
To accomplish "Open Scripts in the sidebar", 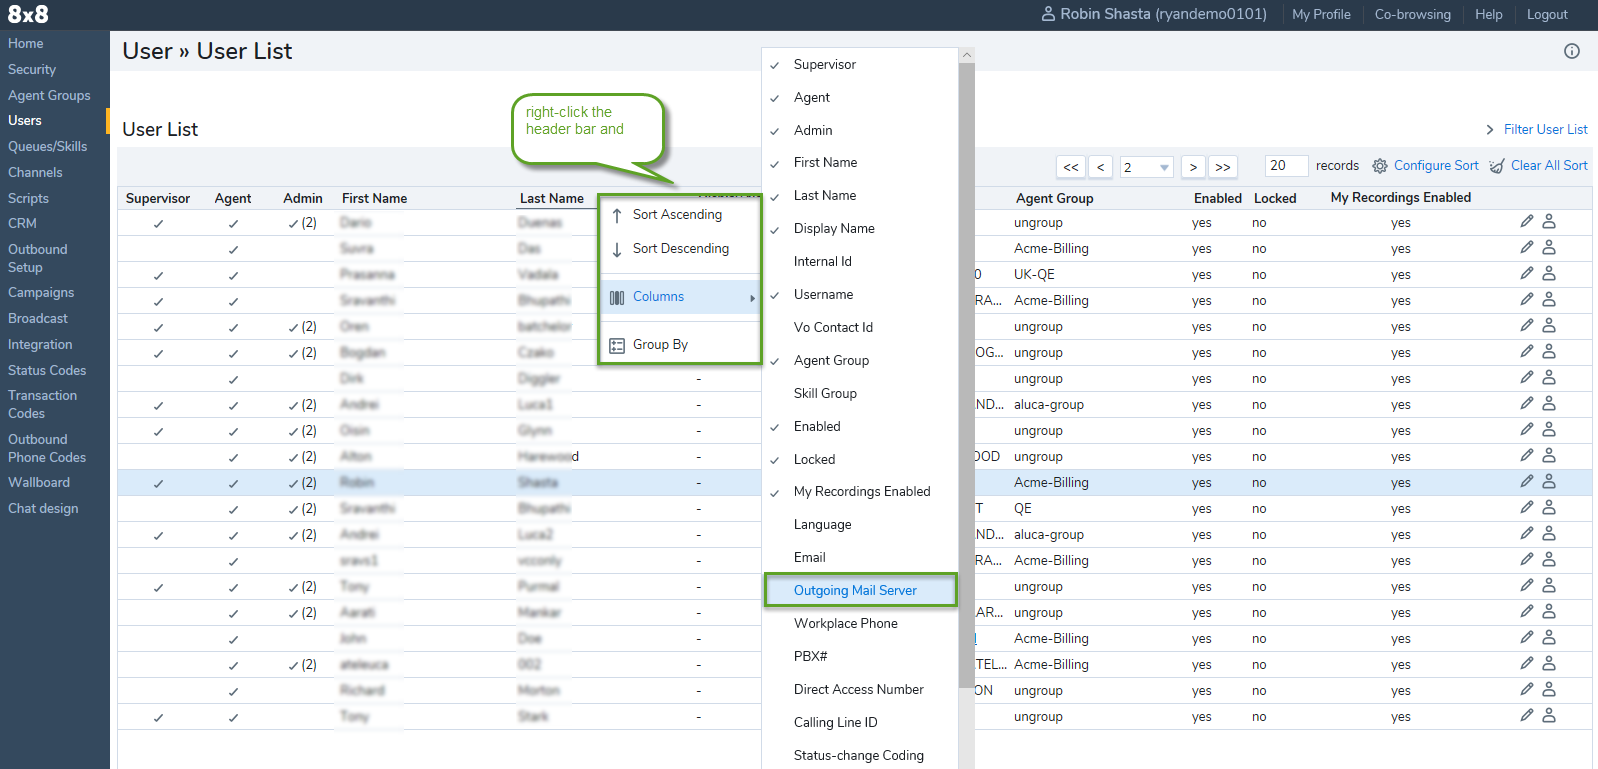I will pyautogui.click(x=28, y=198).
